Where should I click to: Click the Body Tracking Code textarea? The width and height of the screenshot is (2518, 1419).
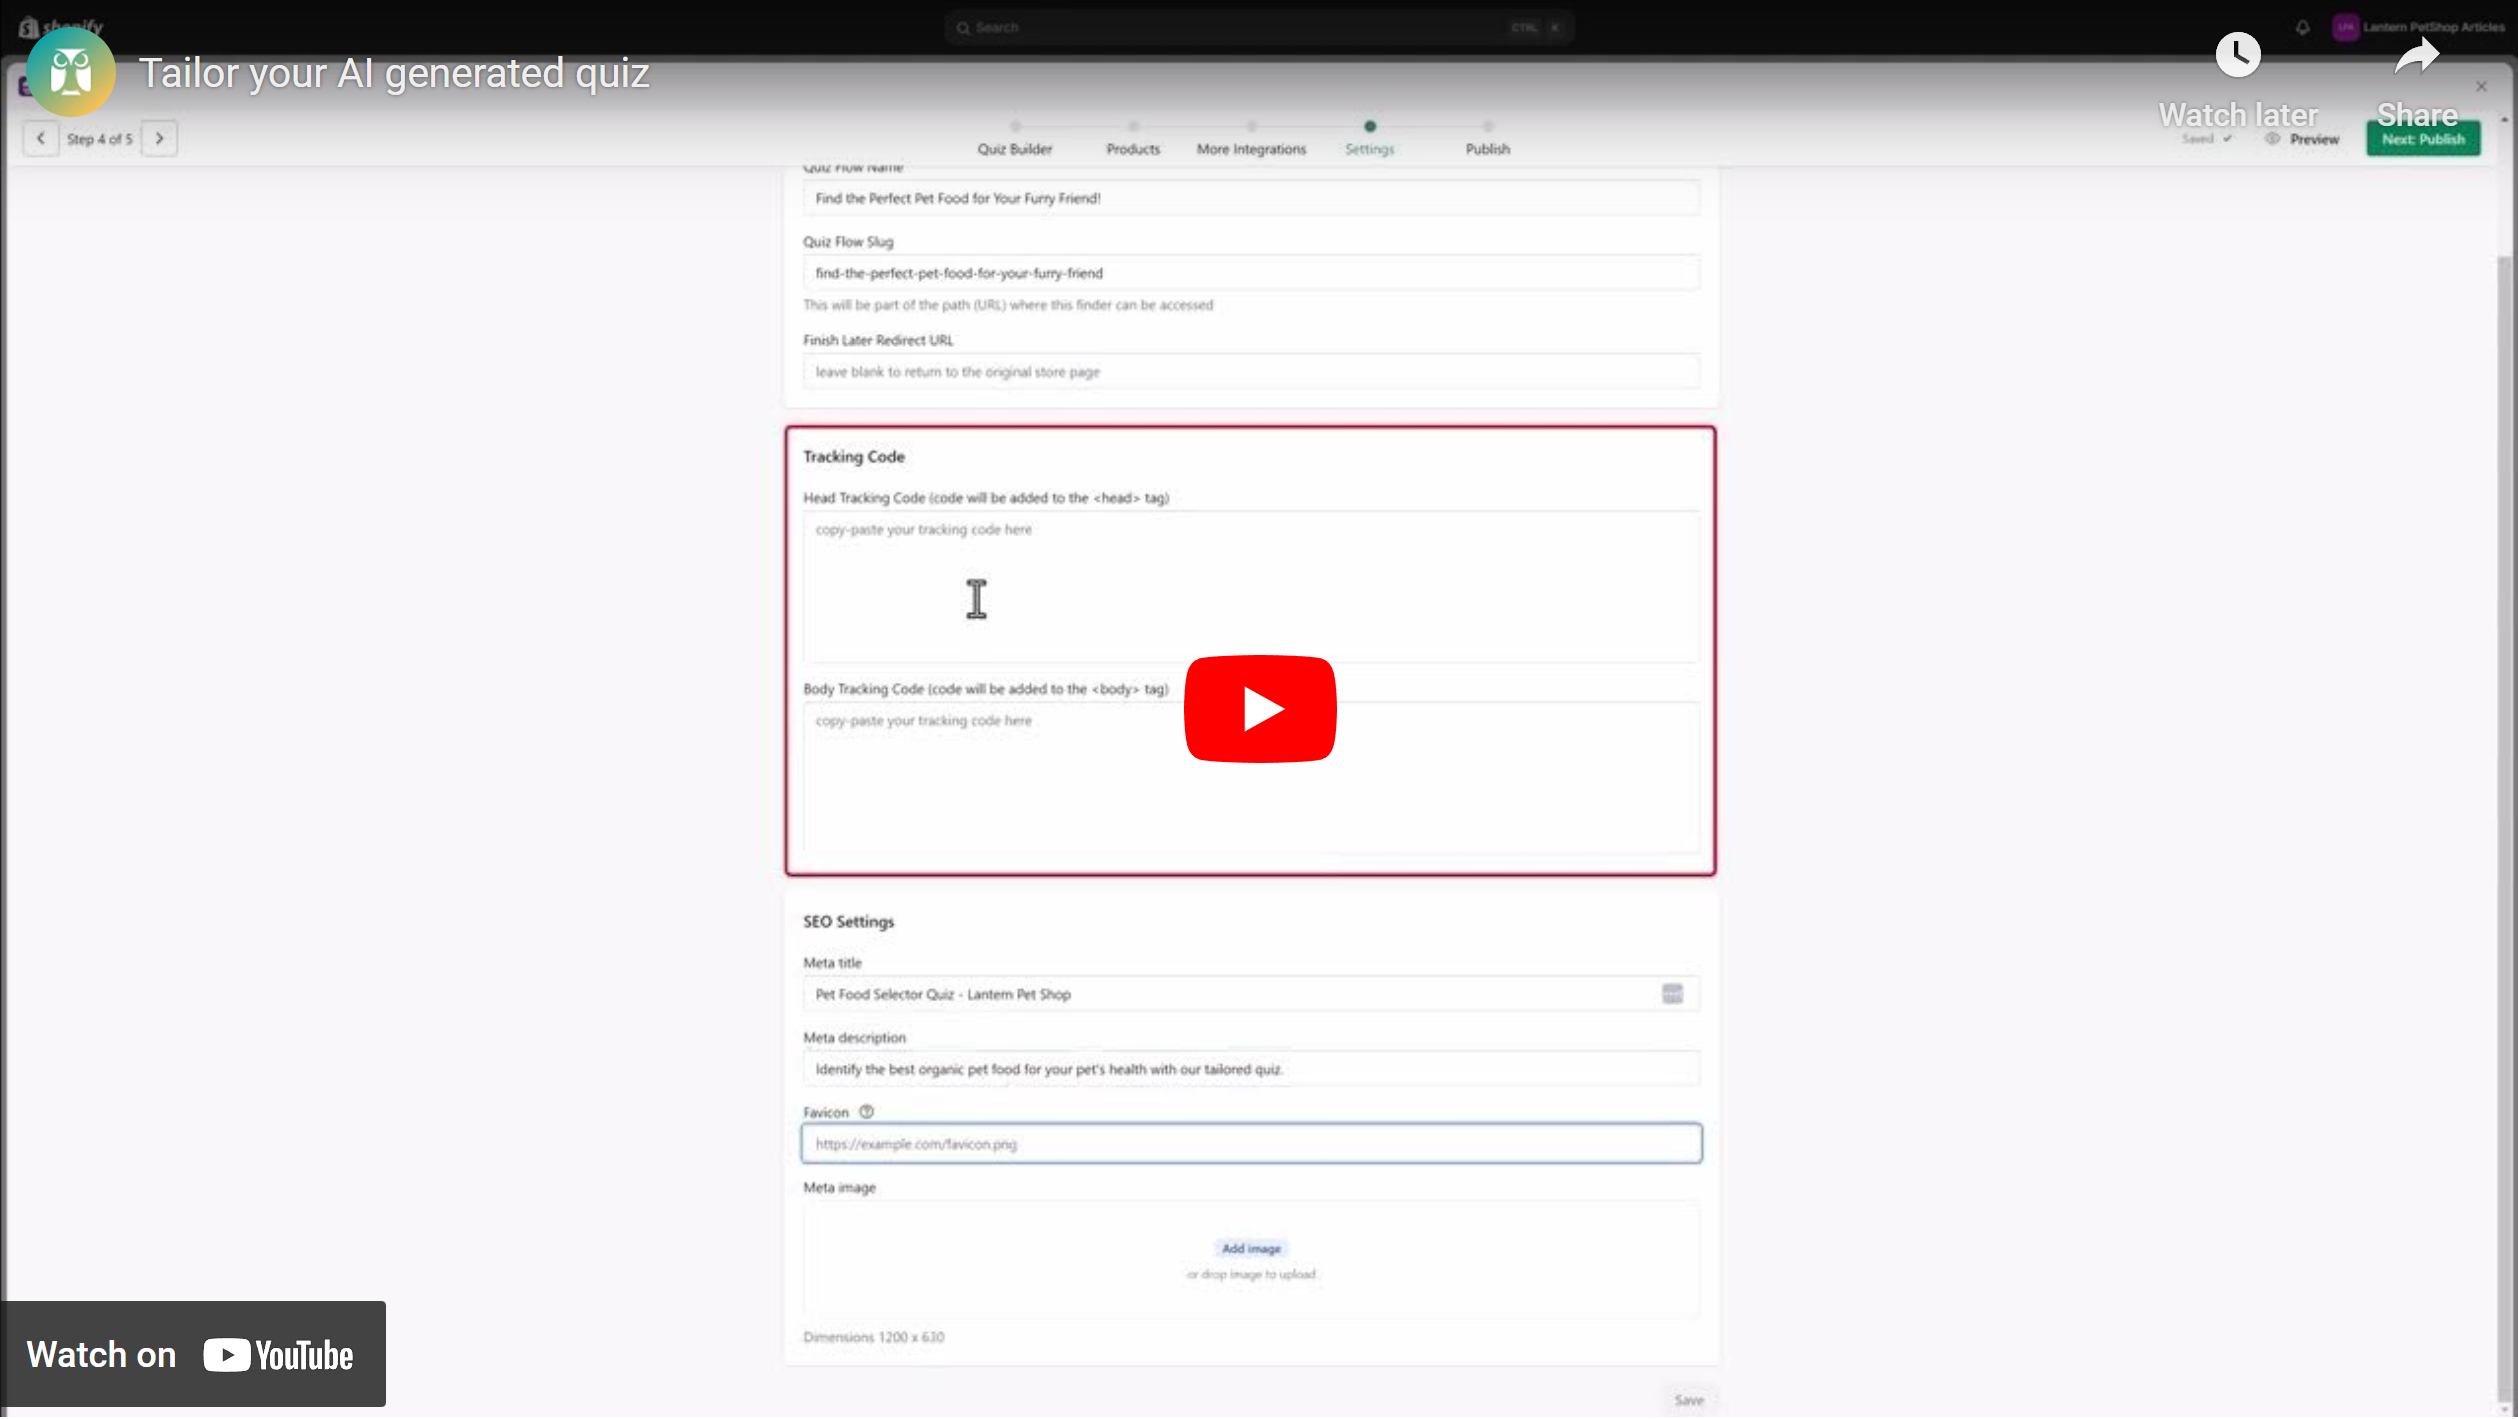1251,779
